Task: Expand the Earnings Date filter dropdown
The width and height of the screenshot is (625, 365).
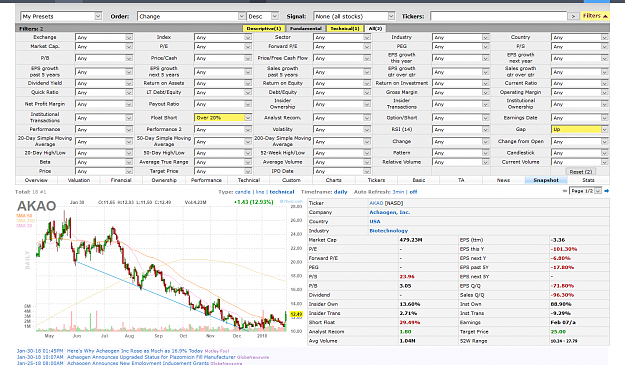Action: [580, 118]
